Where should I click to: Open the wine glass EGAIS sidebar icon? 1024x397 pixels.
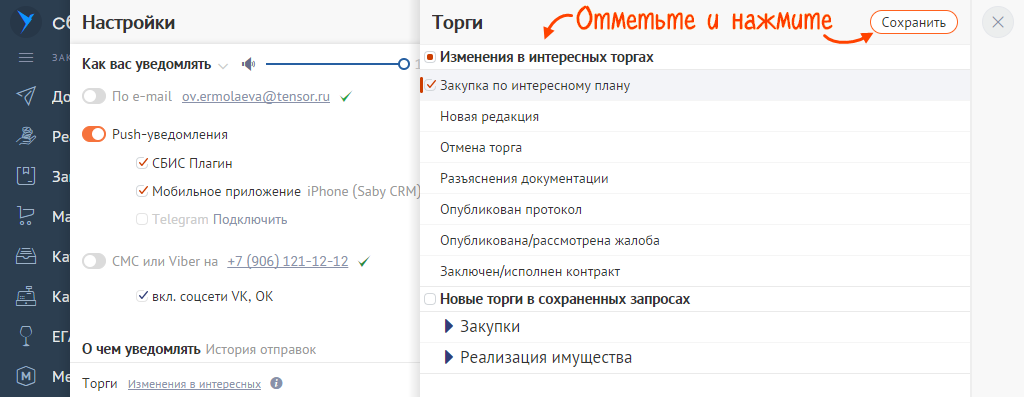point(26,337)
